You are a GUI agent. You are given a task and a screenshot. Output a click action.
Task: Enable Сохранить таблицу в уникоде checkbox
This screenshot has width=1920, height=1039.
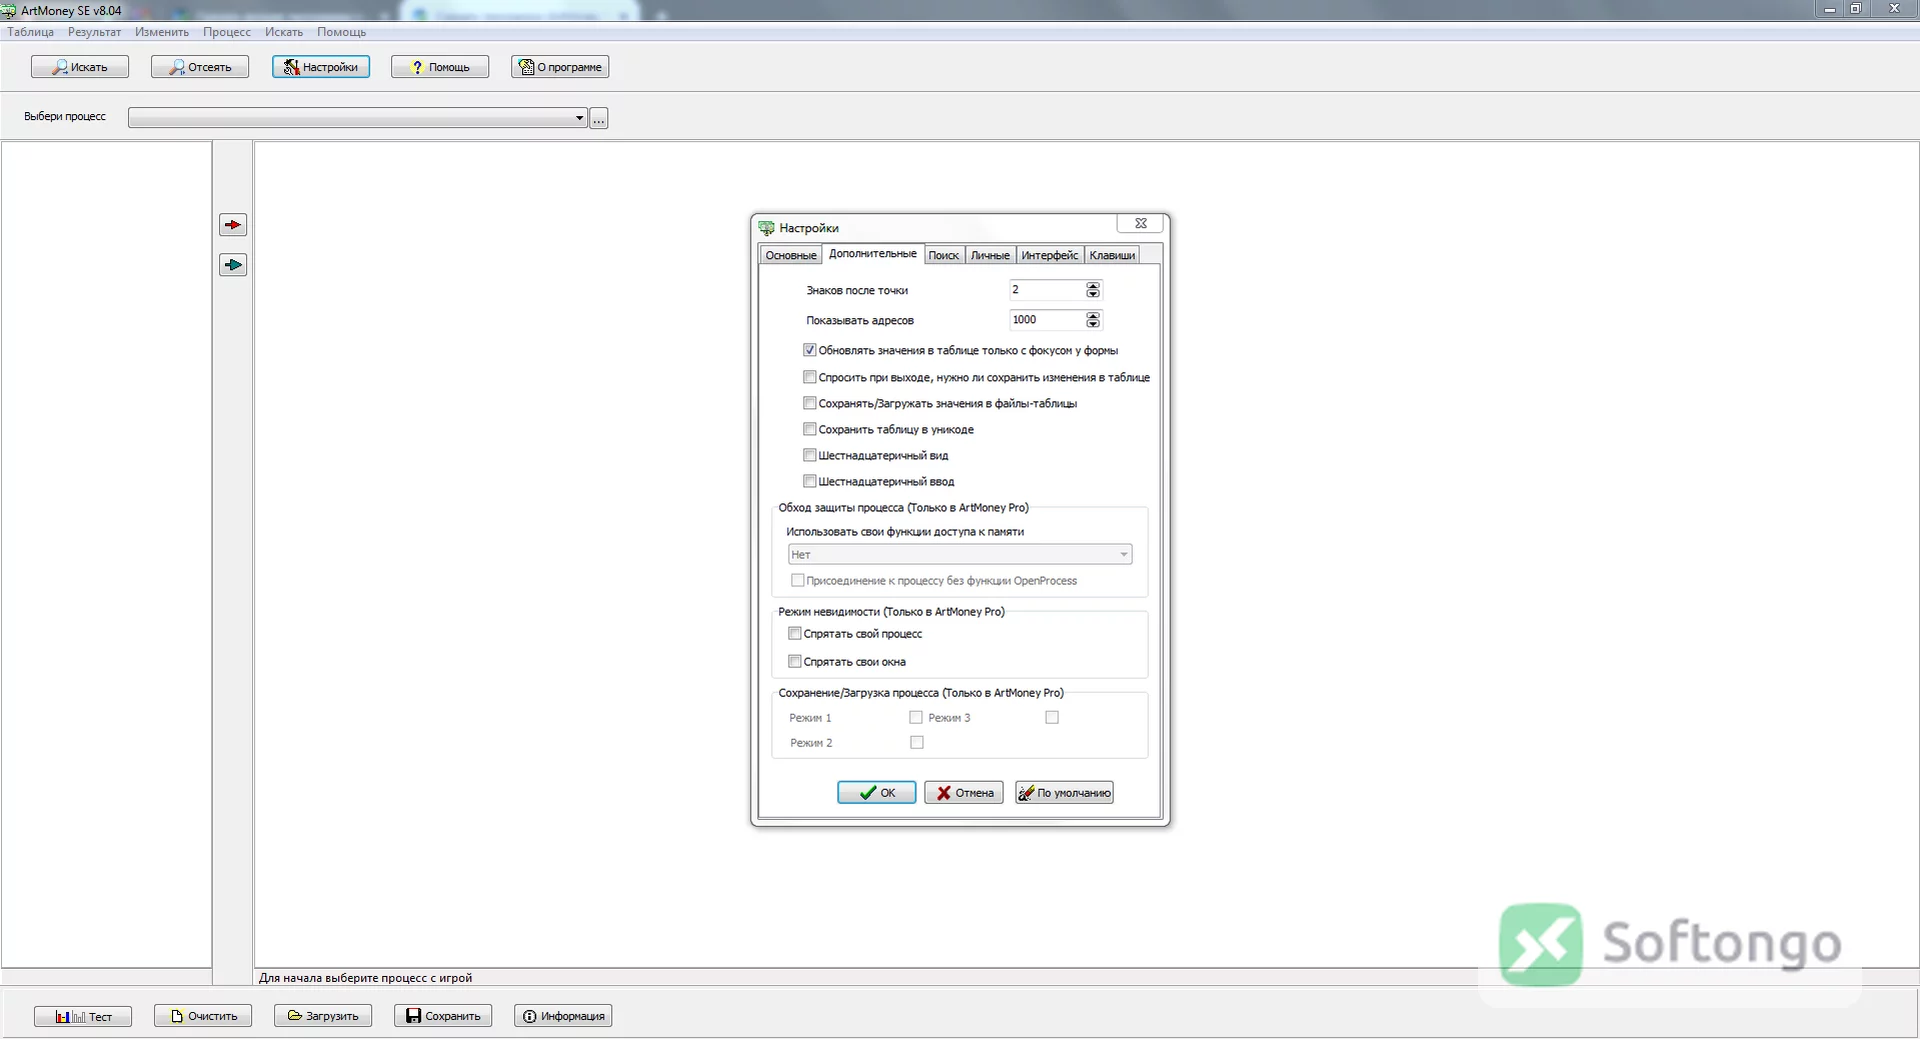(810, 429)
